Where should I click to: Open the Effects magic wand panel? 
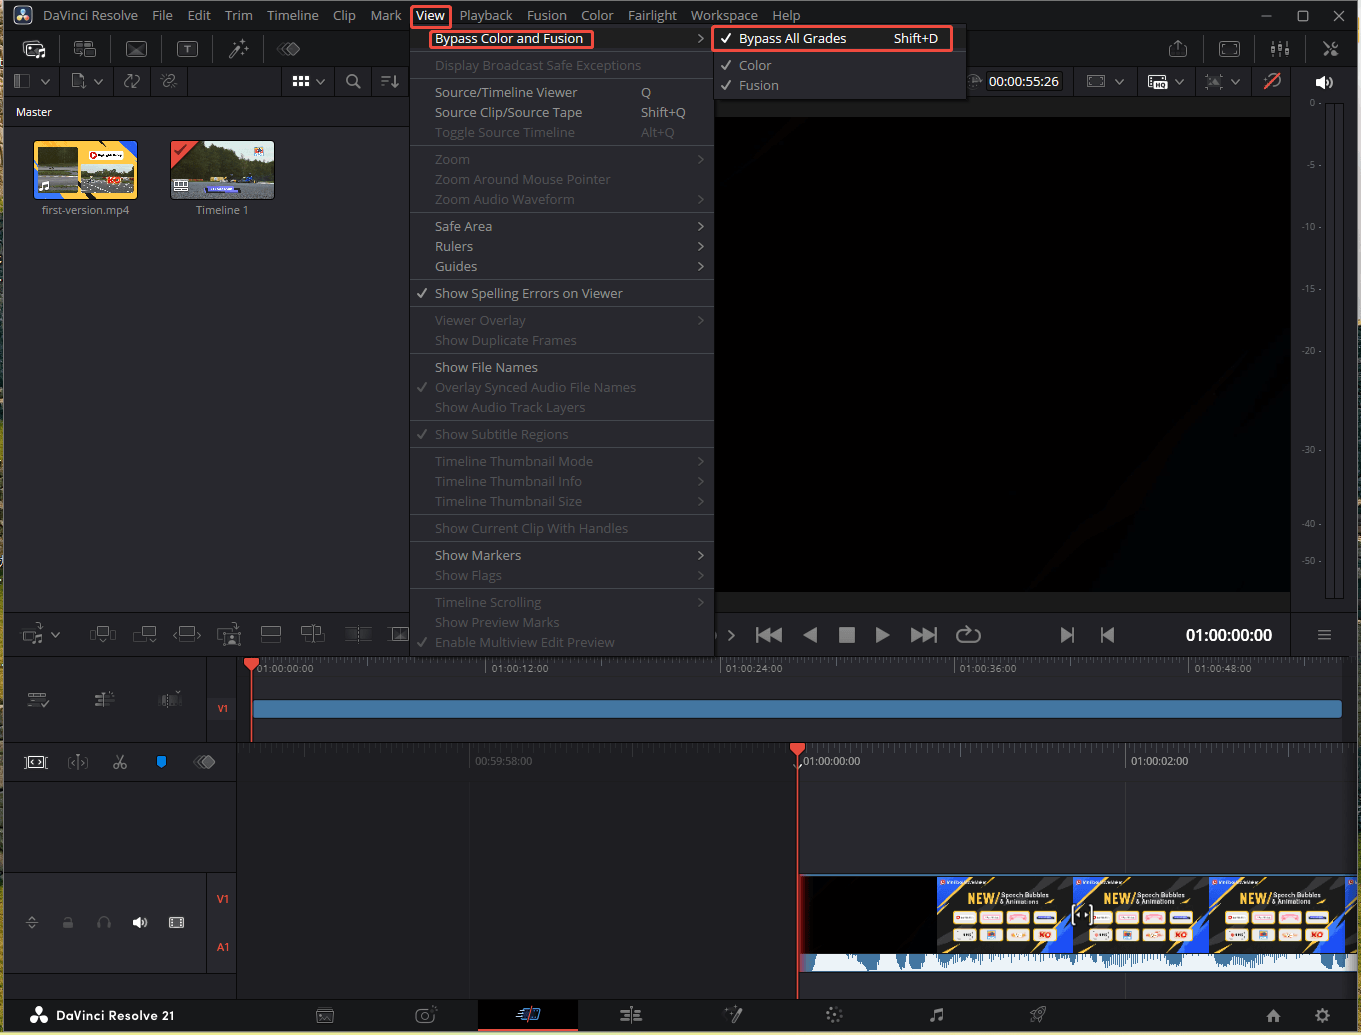click(239, 49)
